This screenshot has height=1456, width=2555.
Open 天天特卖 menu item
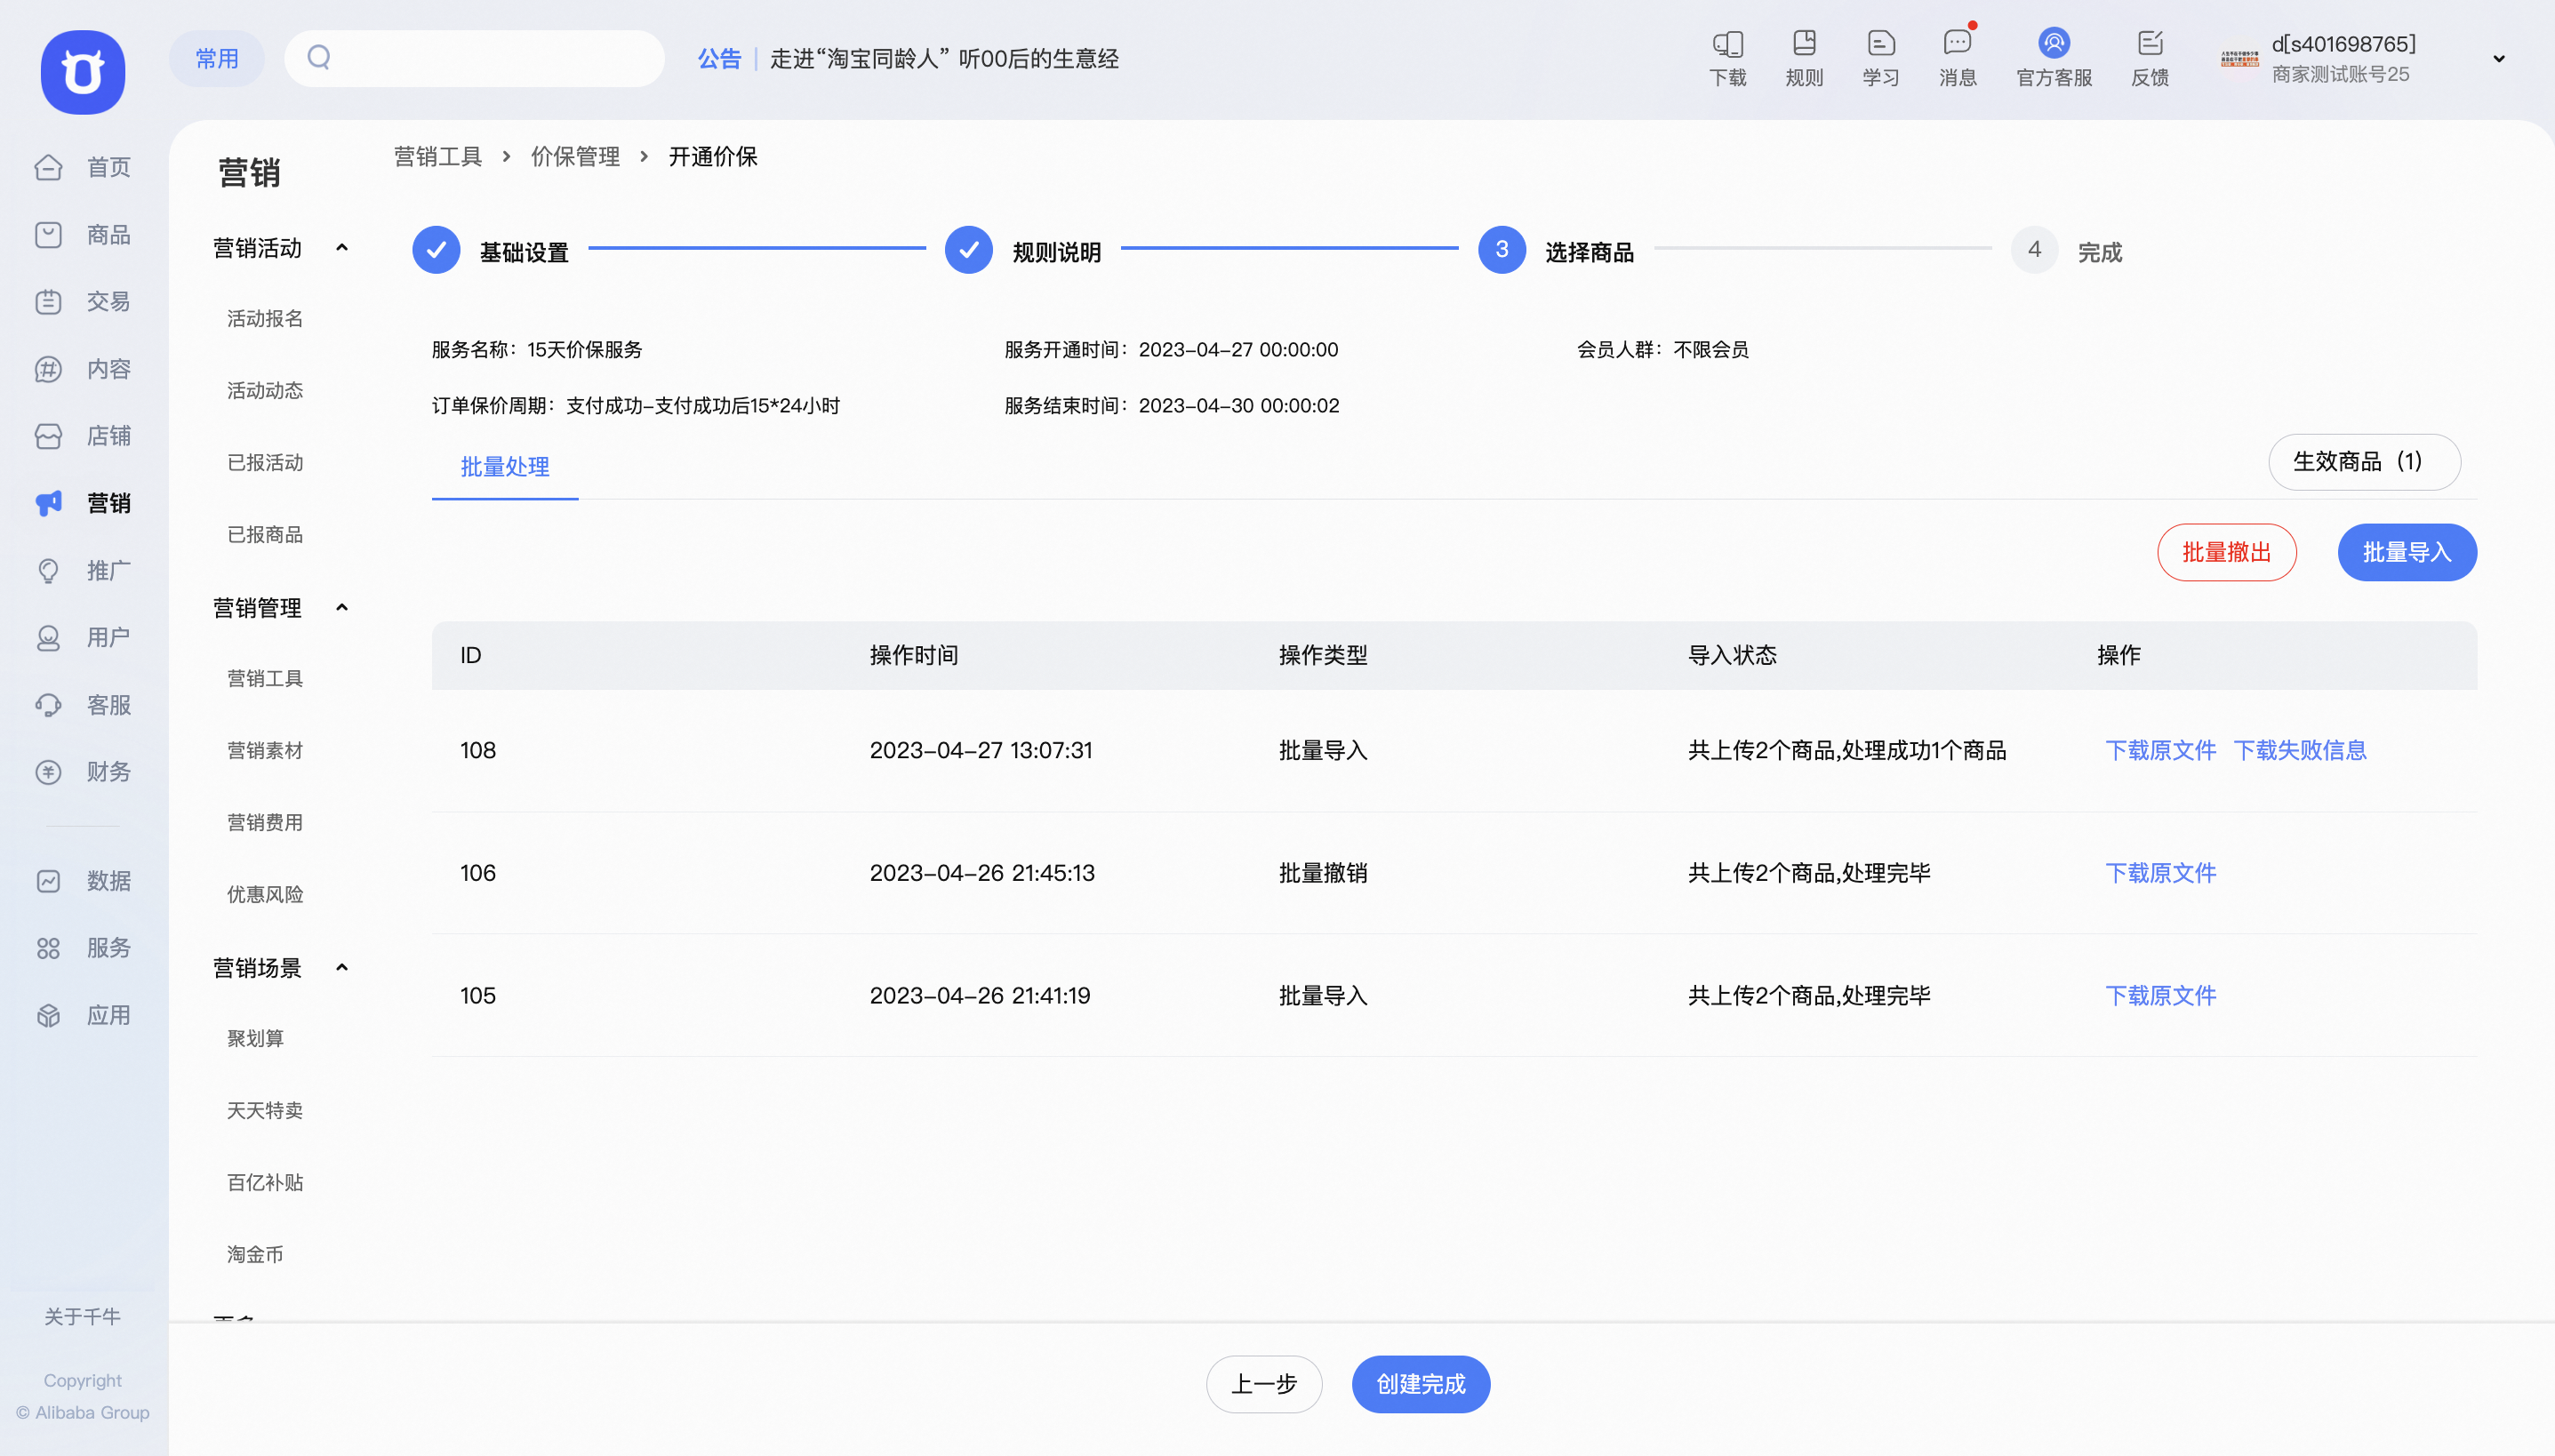tap(265, 1111)
